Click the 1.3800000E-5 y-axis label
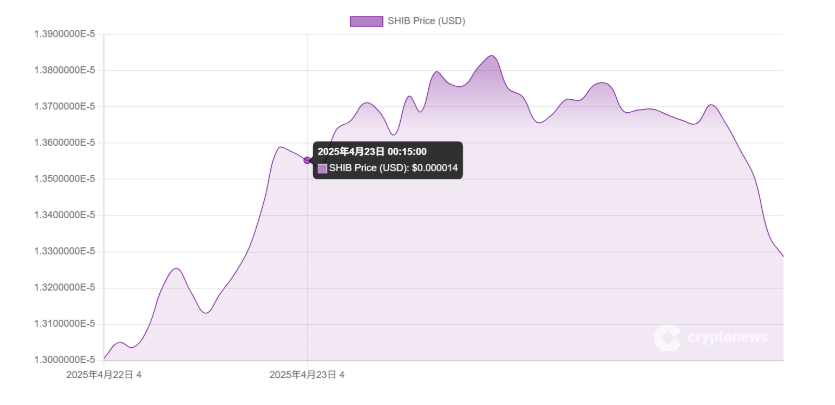 pos(65,70)
